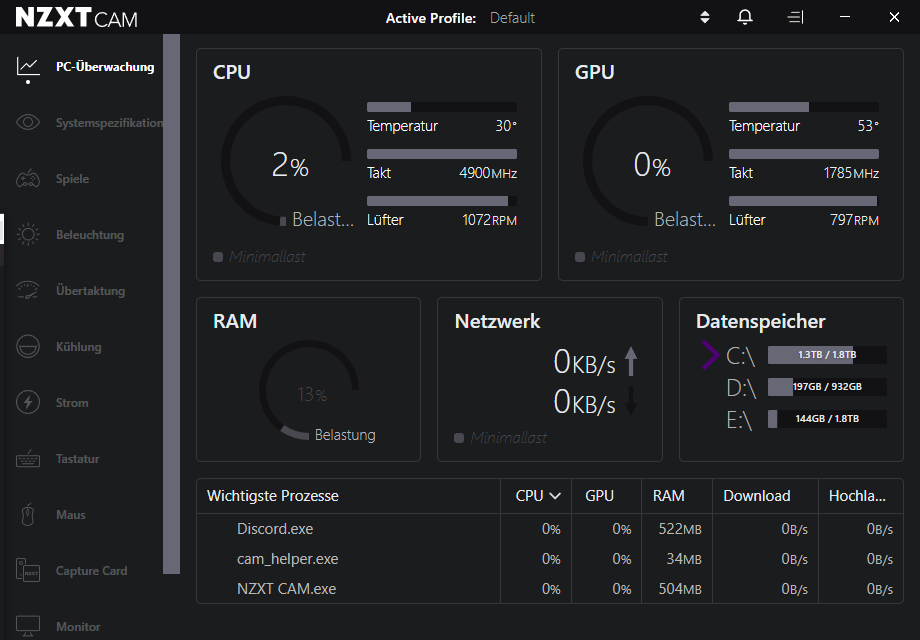The height and width of the screenshot is (640, 920).
Task: Open the Kühlung cooling icon
Action: [28, 347]
